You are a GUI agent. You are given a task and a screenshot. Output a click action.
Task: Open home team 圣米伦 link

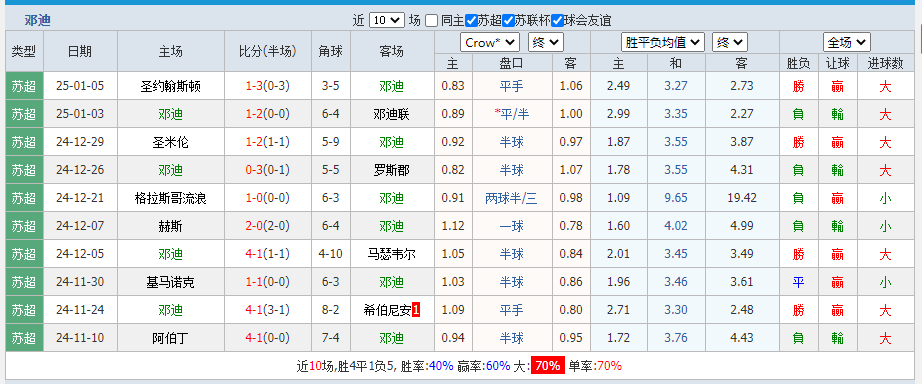pos(171,142)
